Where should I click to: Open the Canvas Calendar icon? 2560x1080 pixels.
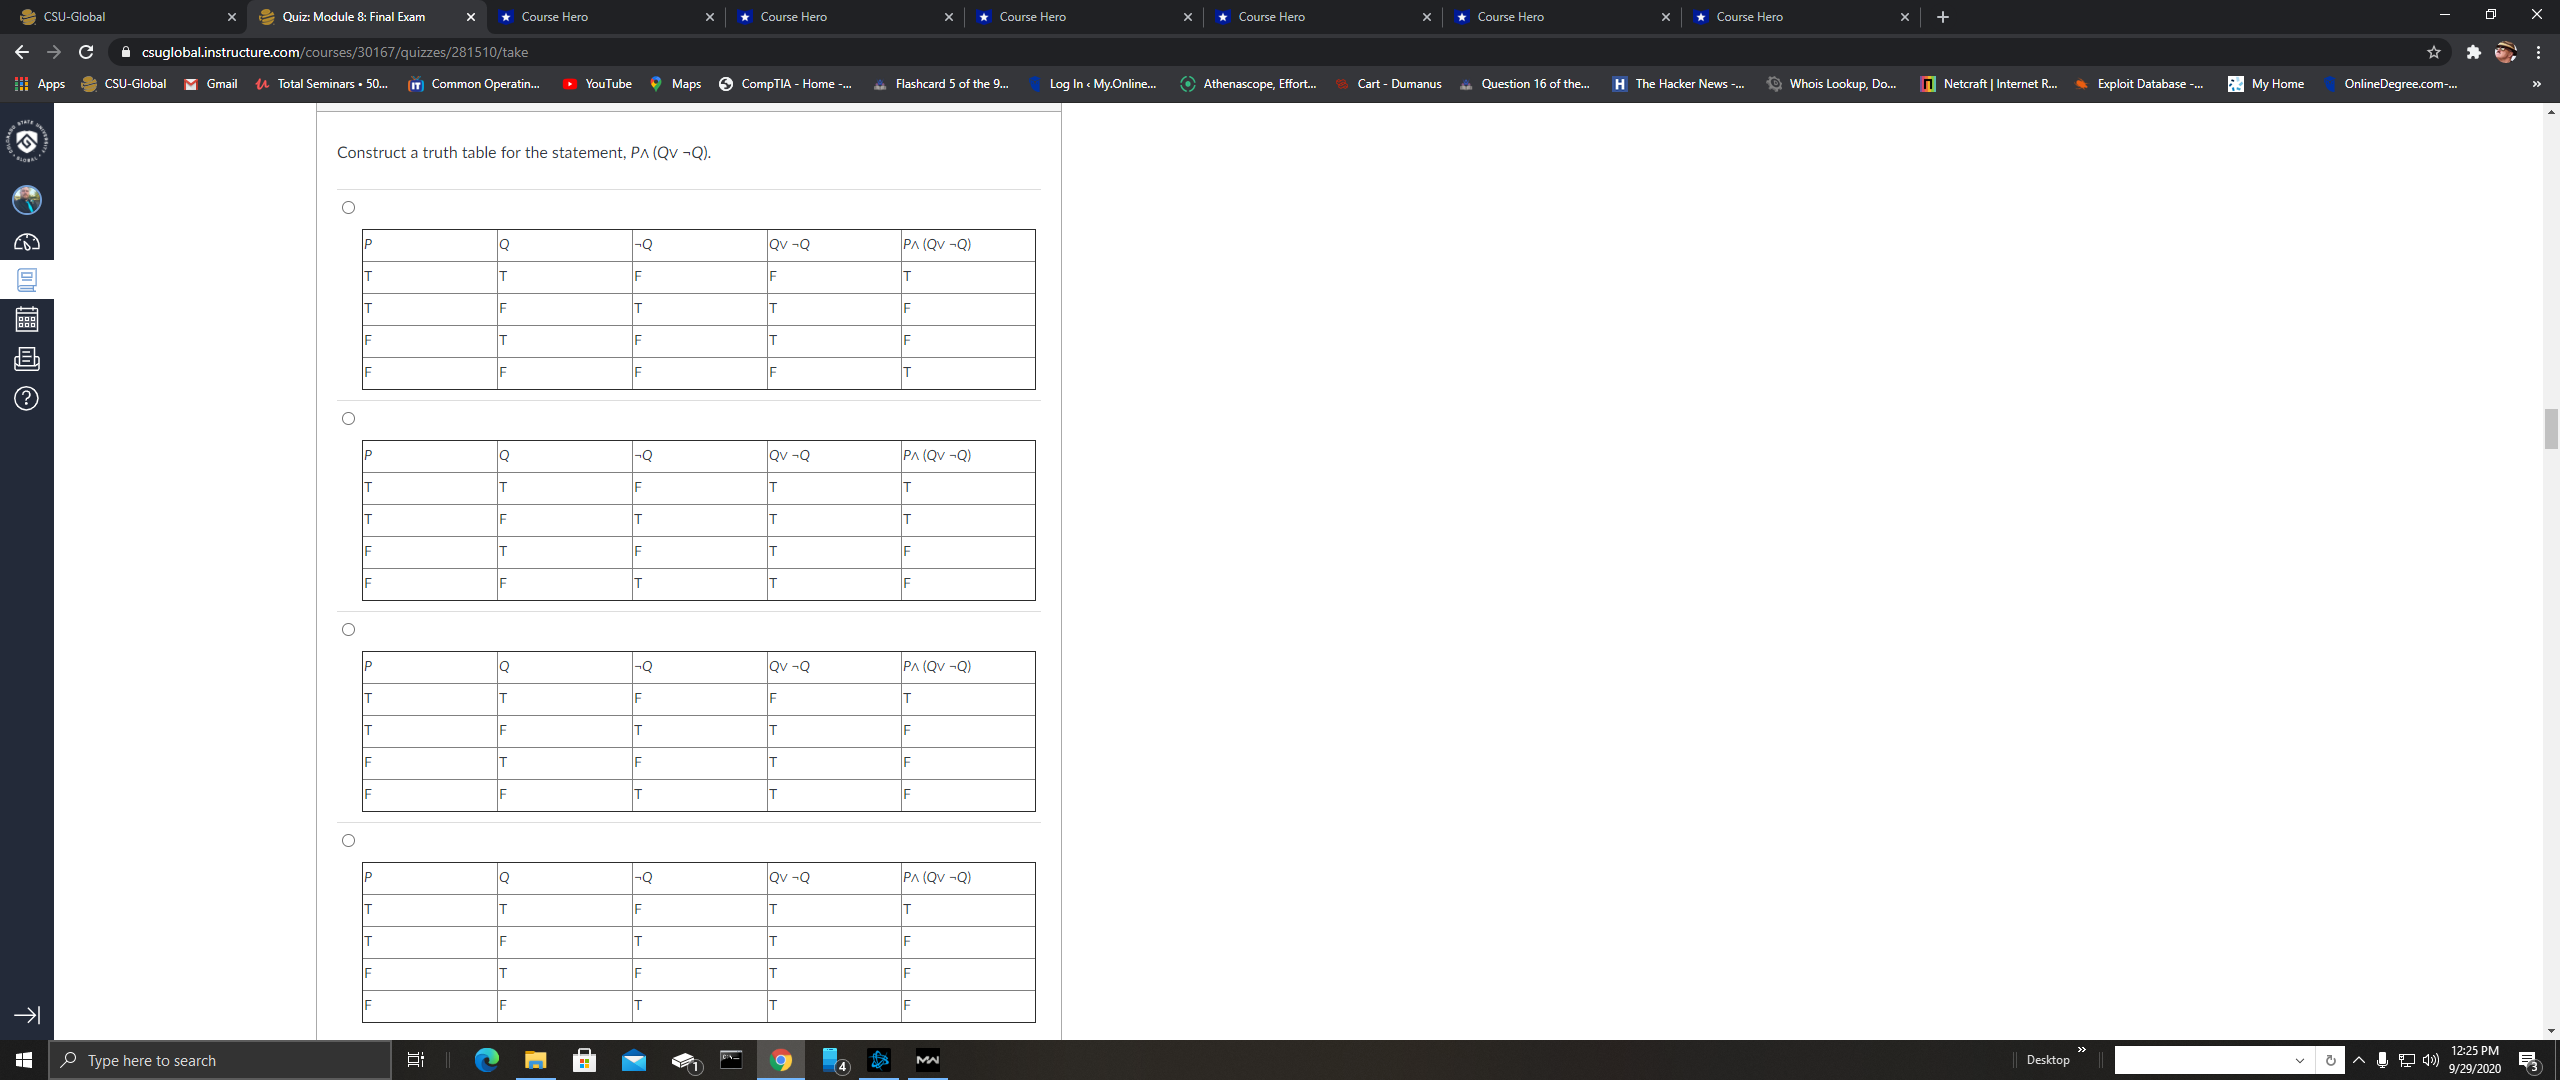pyautogui.click(x=26, y=320)
